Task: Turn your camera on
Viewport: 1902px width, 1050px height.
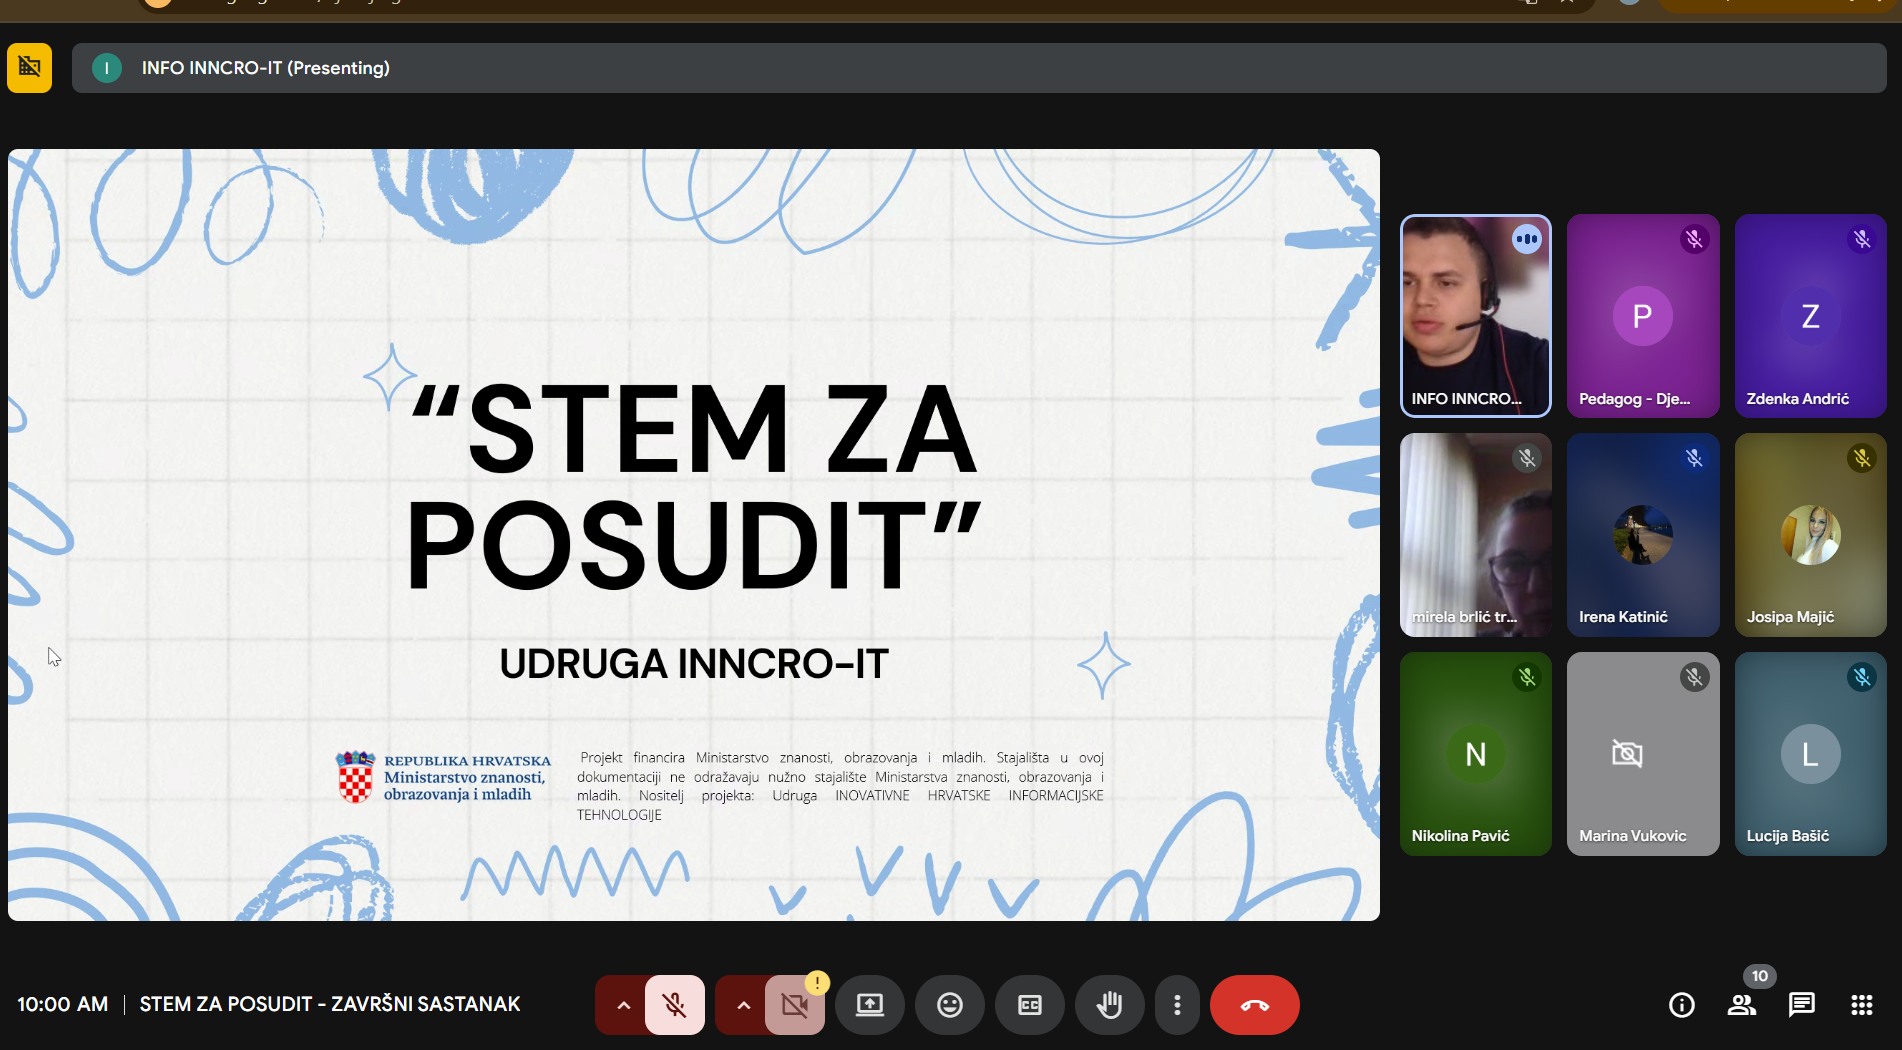Action: (794, 1005)
